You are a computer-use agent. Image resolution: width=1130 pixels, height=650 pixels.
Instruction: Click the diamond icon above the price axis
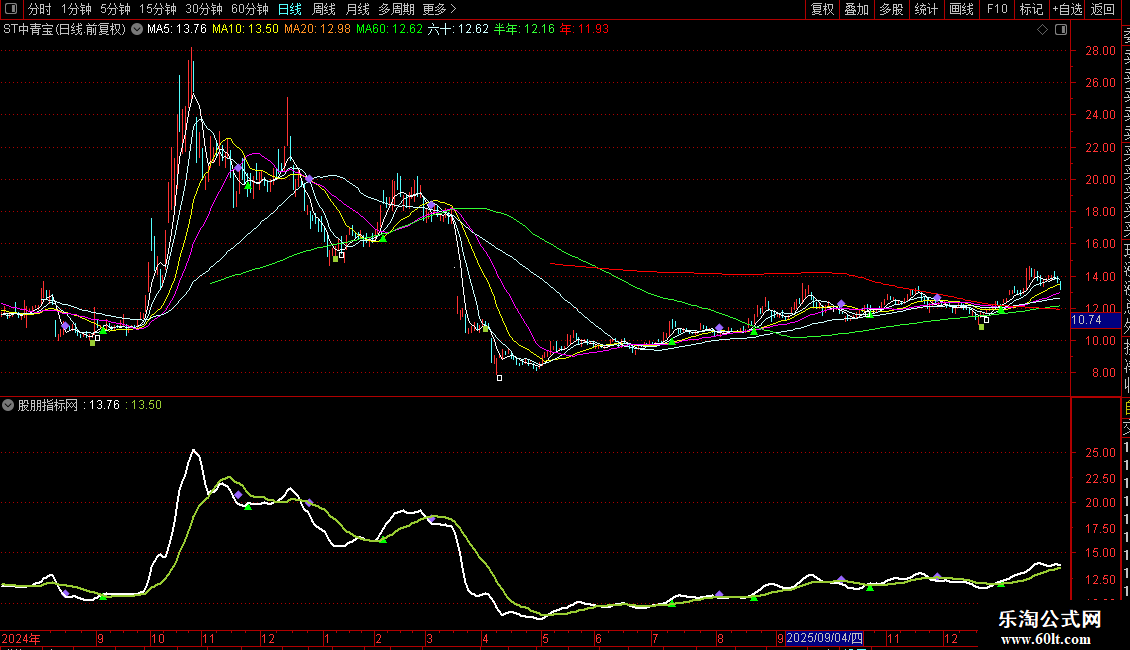click(1042, 30)
